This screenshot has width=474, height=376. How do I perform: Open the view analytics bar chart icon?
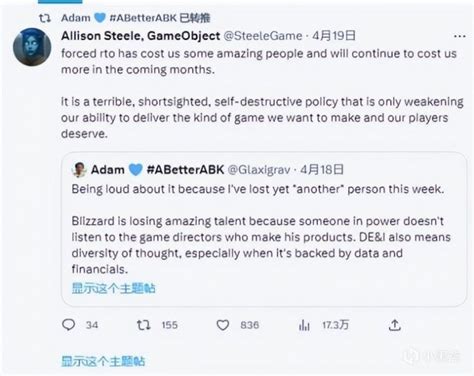[304, 325]
